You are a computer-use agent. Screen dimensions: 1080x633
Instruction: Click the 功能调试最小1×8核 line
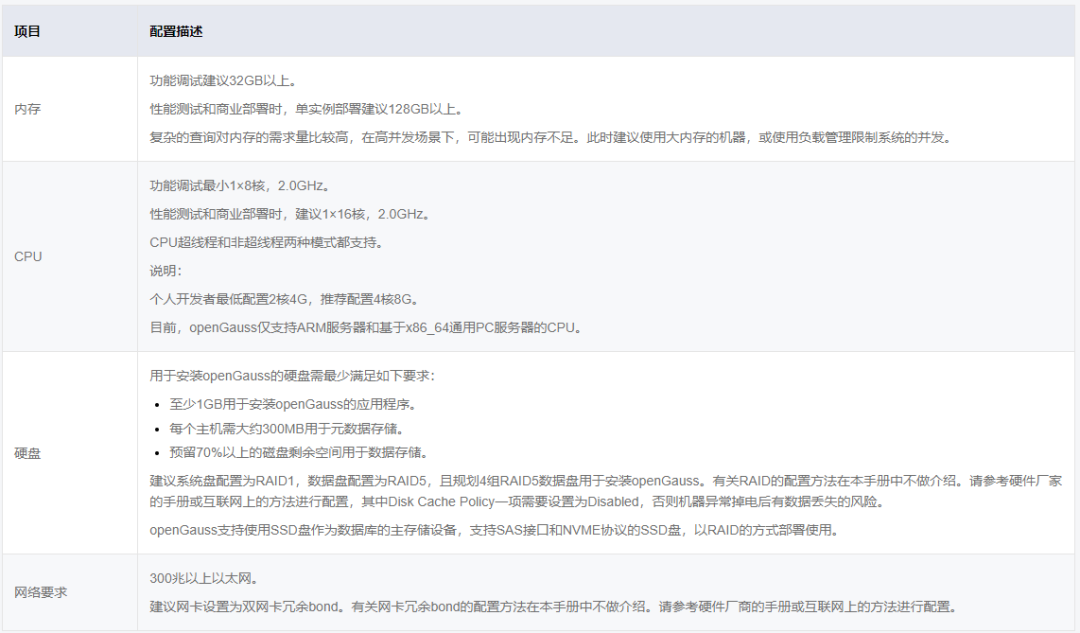pyautogui.click(x=240, y=186)
